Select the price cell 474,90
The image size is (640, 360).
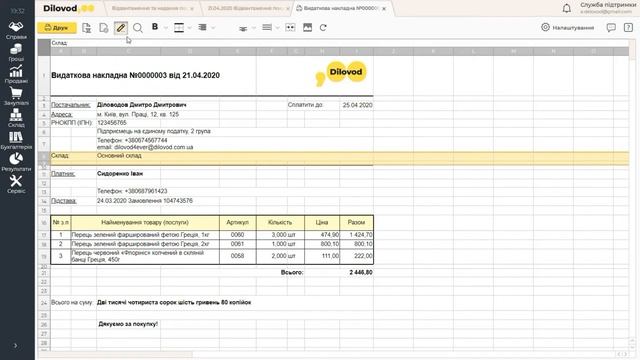coord(322,235)
